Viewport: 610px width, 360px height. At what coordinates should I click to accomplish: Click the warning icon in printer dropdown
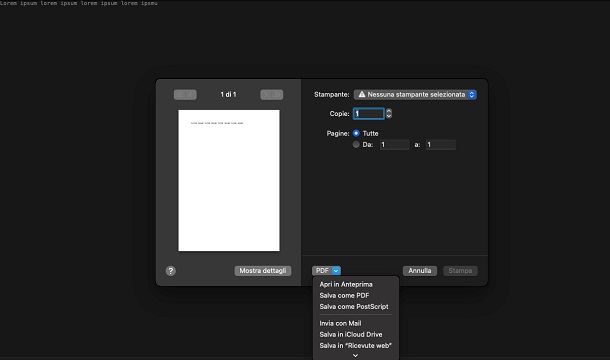pos(362,95)
